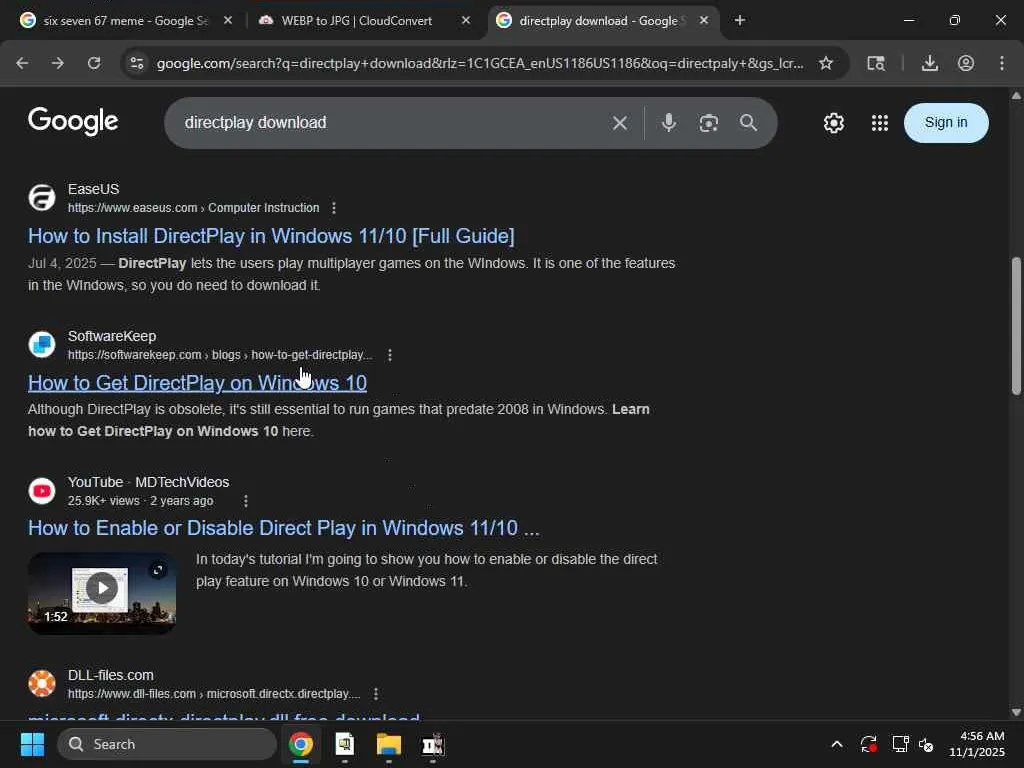Click the Google logo

click(73, 121)
